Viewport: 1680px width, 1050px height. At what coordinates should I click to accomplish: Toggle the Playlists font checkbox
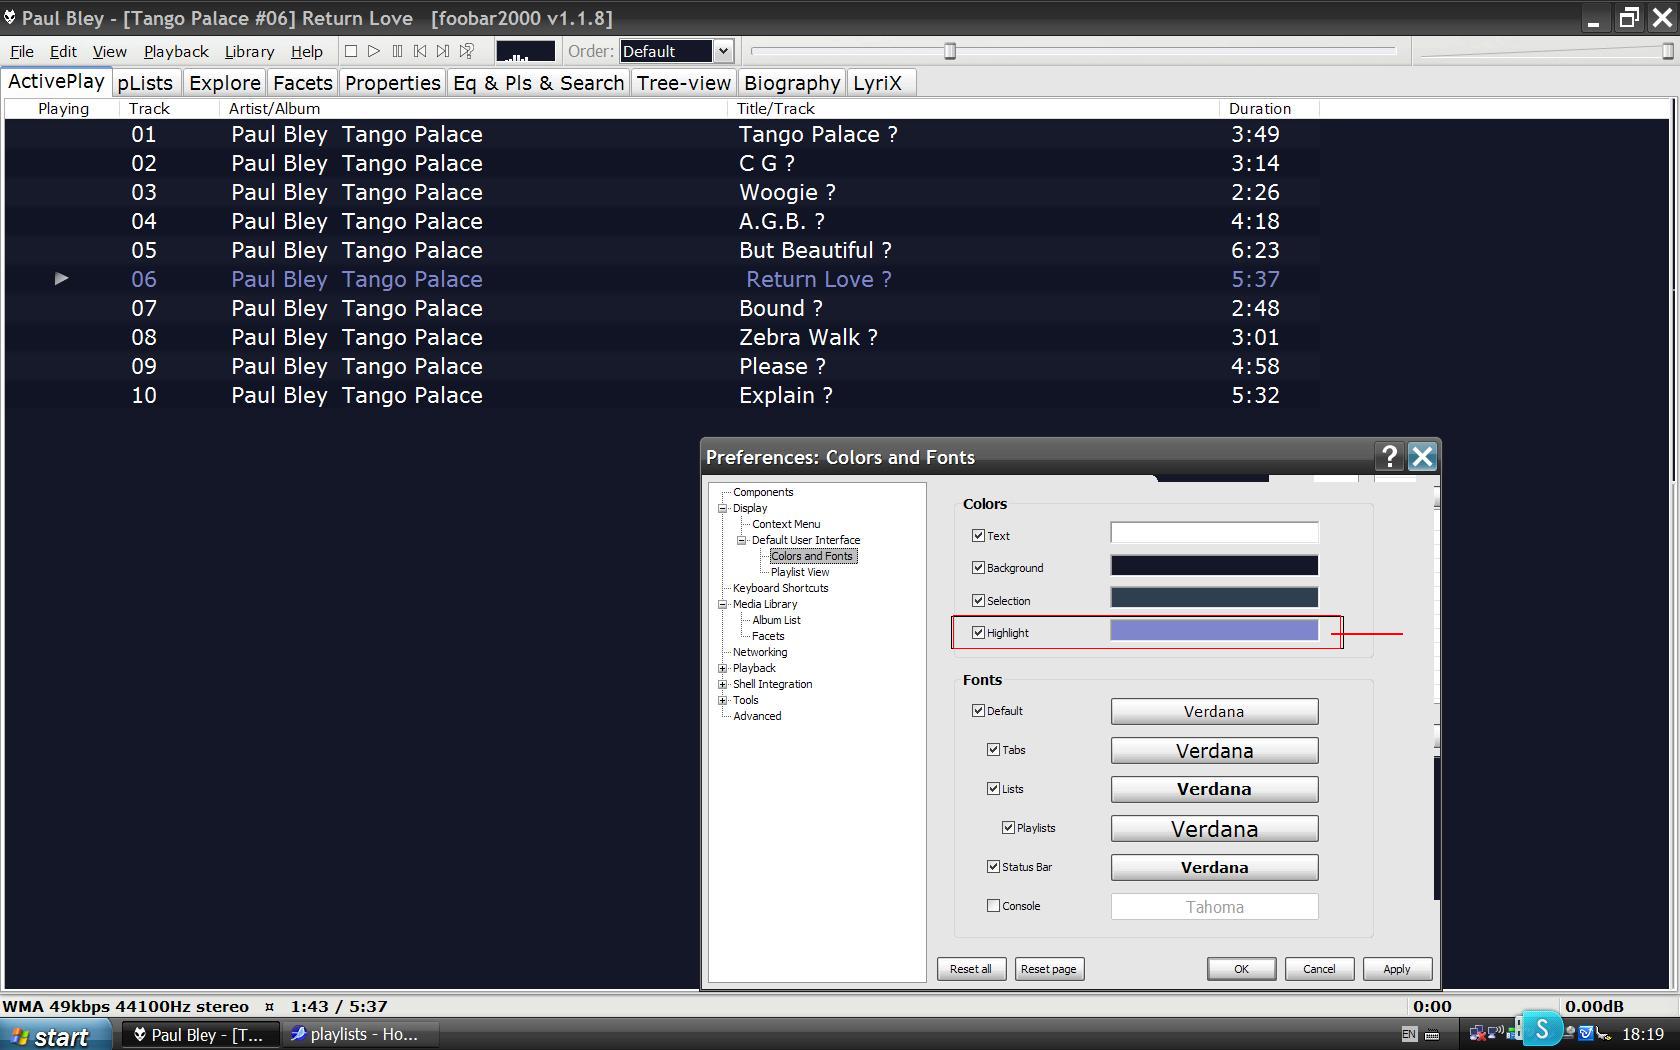tap(1009, 827)
